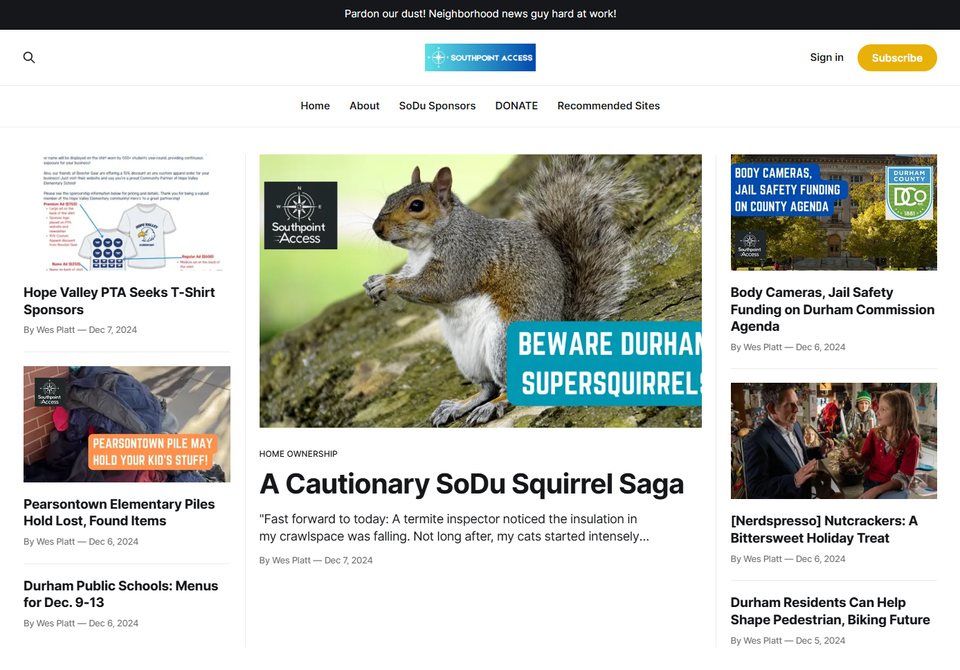
Task: Select DONATE in the navigation bar
Action: coord(516,106)
